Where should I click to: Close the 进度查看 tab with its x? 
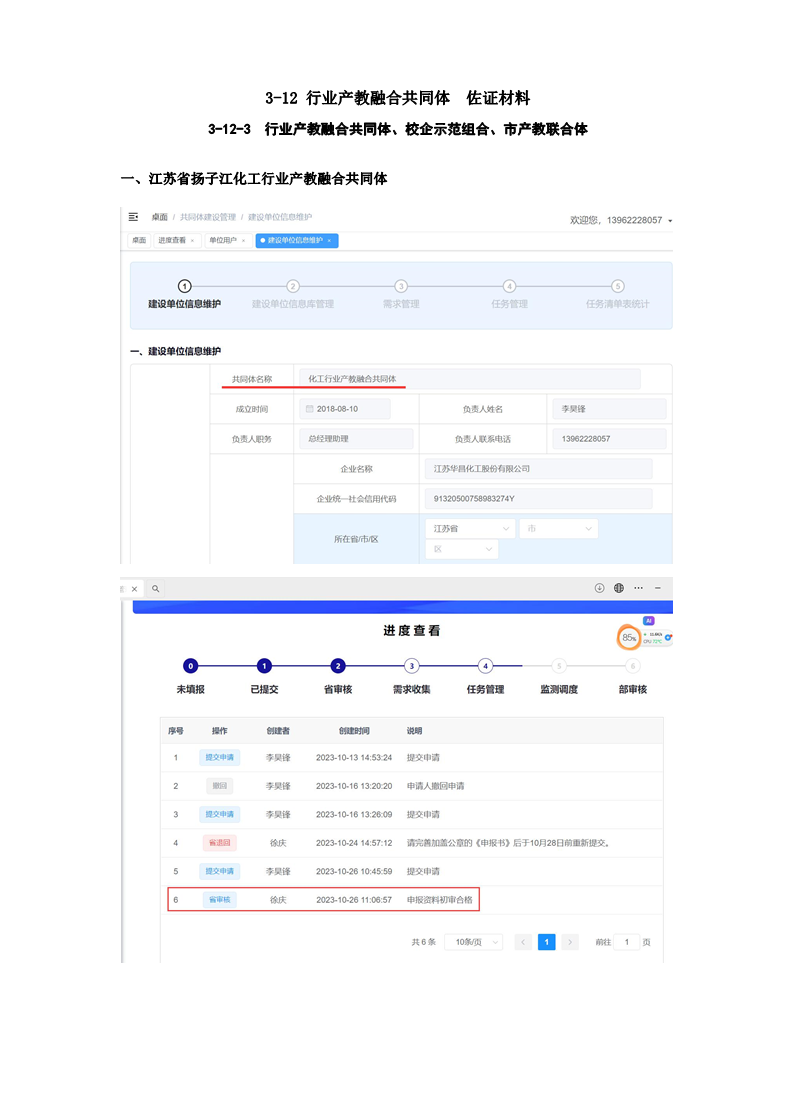192,241
